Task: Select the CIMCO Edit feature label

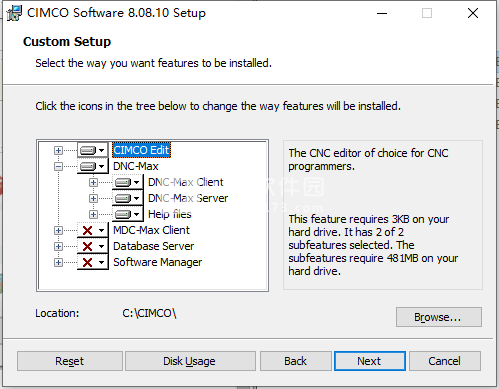Action: pos(141,150)
